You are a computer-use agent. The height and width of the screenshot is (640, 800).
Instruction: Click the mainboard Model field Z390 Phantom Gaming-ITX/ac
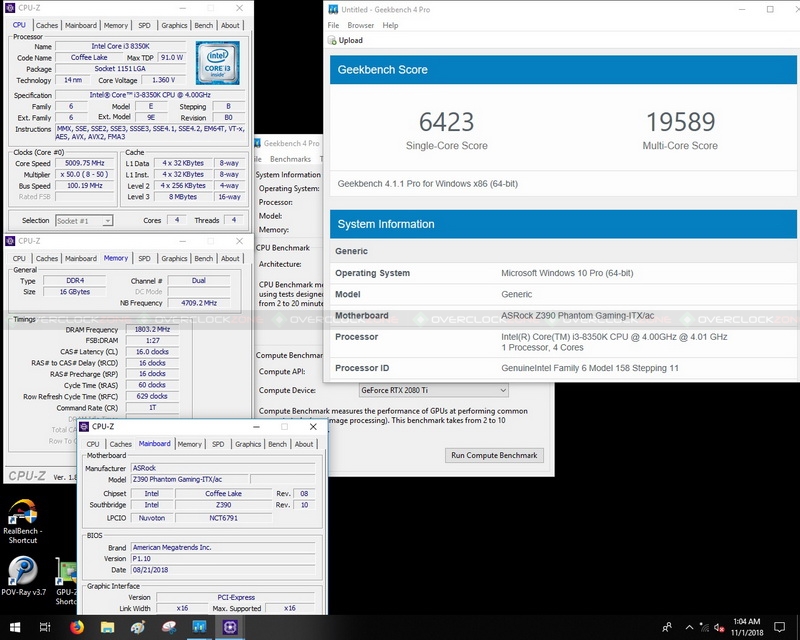click(190, 479)
